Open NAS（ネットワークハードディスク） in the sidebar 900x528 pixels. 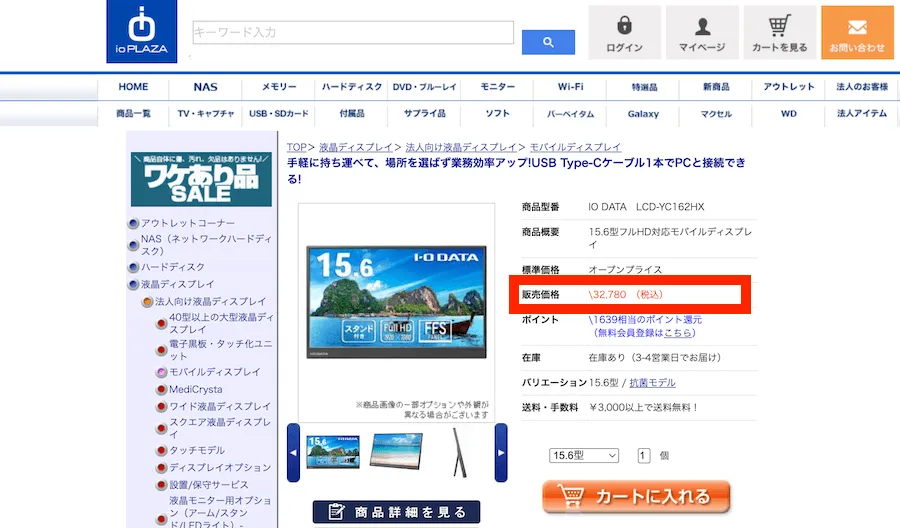pos(207,244)
